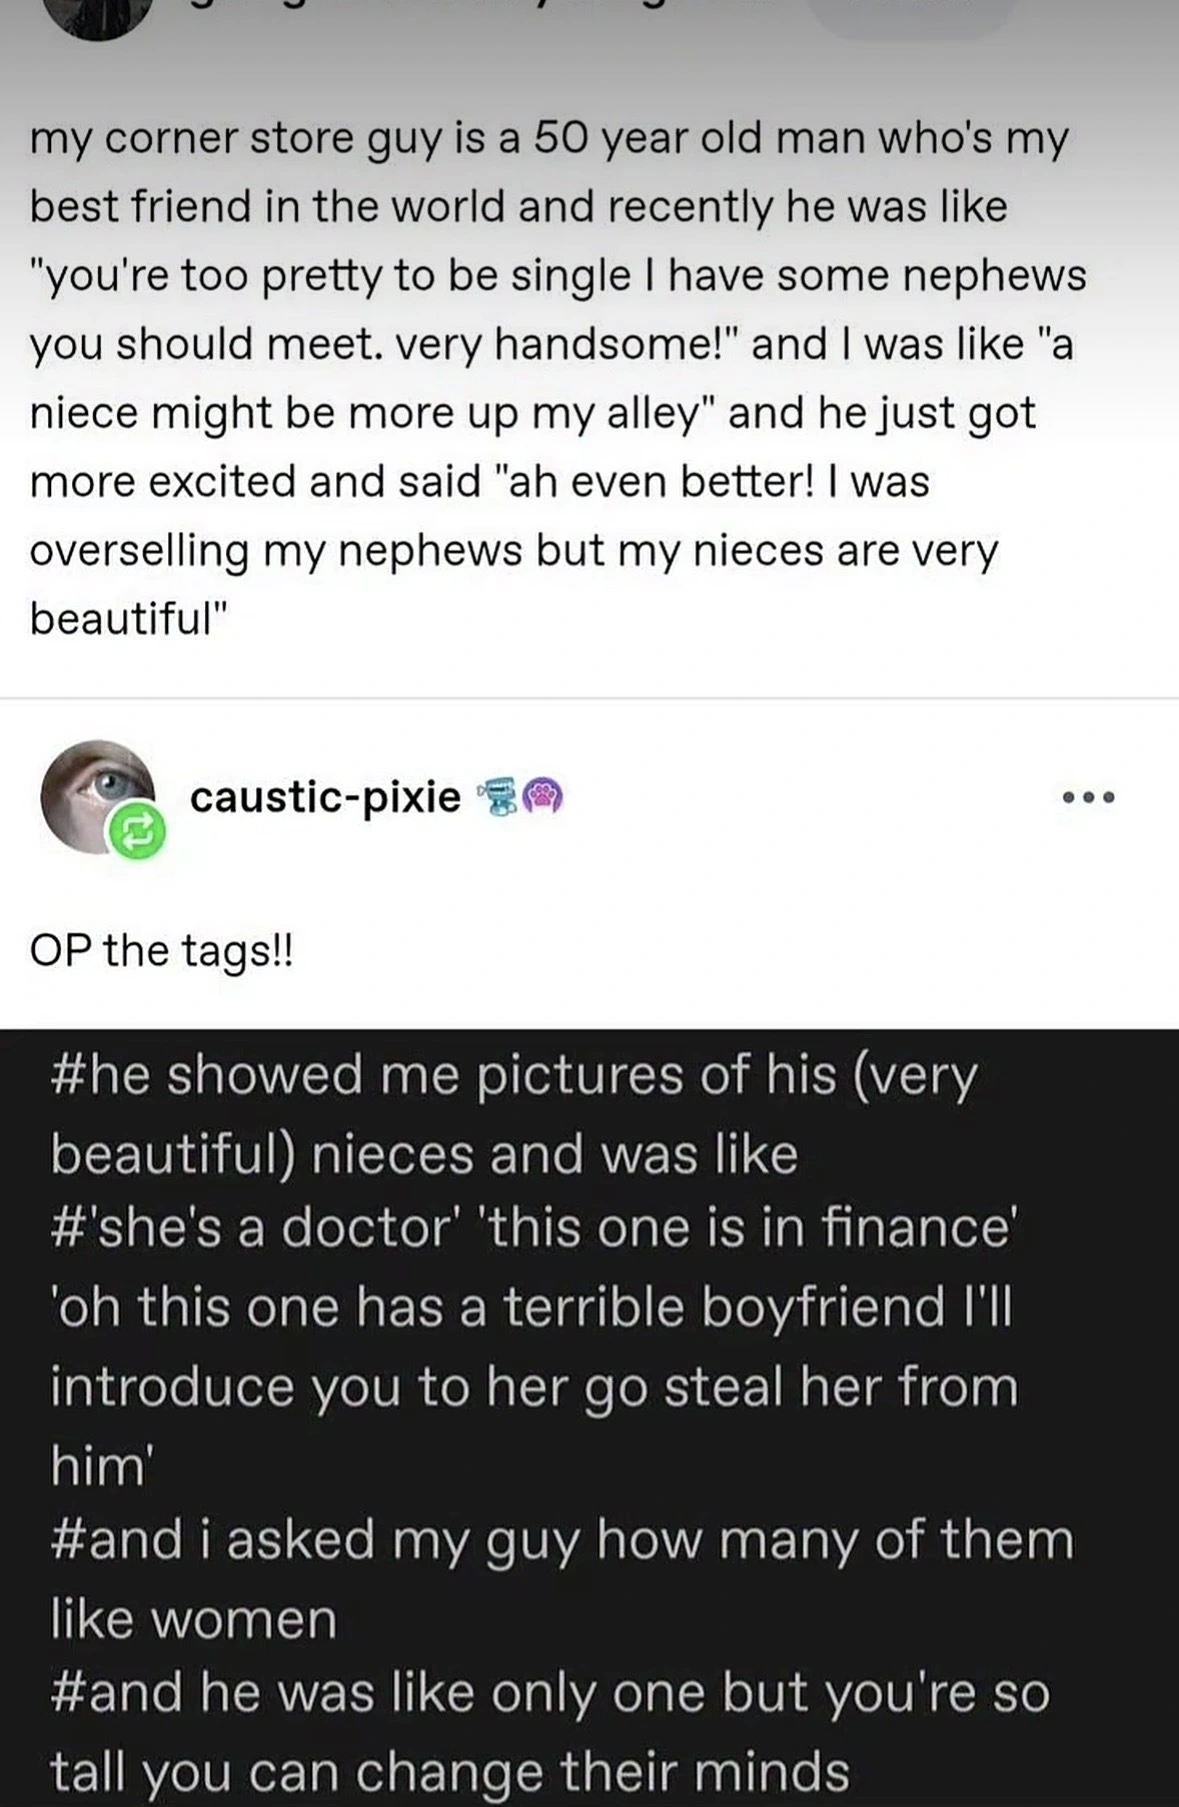Click the 'OP the tags!!' comment text
Viewport: 1179px width, 1807px height.
[162, 950]
